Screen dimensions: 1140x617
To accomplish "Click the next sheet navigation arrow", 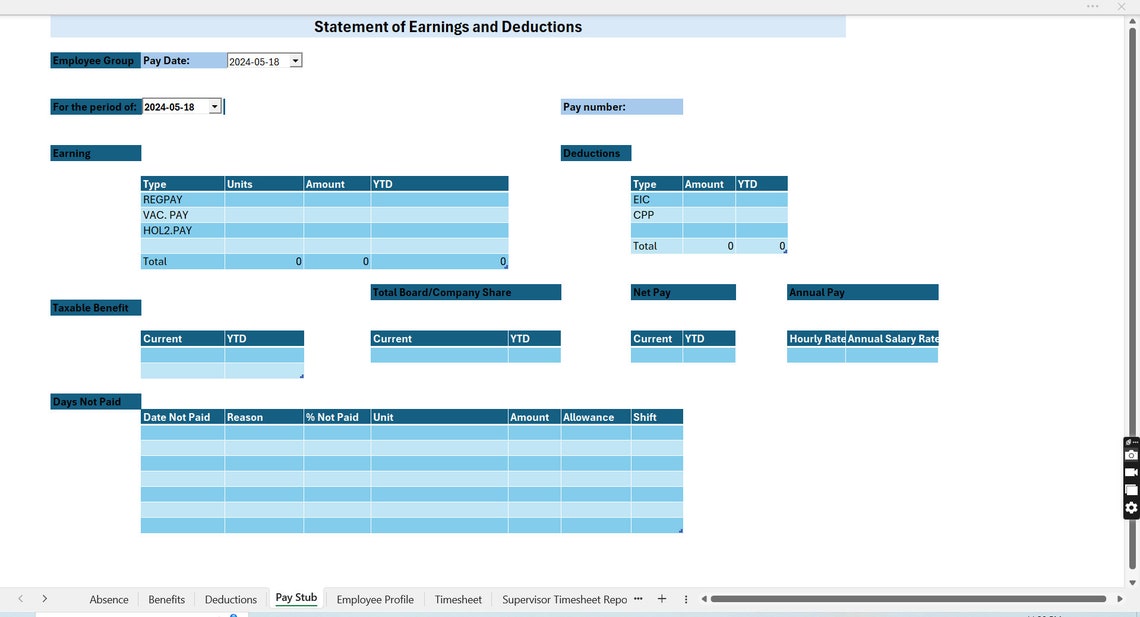I will pos(44,598).
